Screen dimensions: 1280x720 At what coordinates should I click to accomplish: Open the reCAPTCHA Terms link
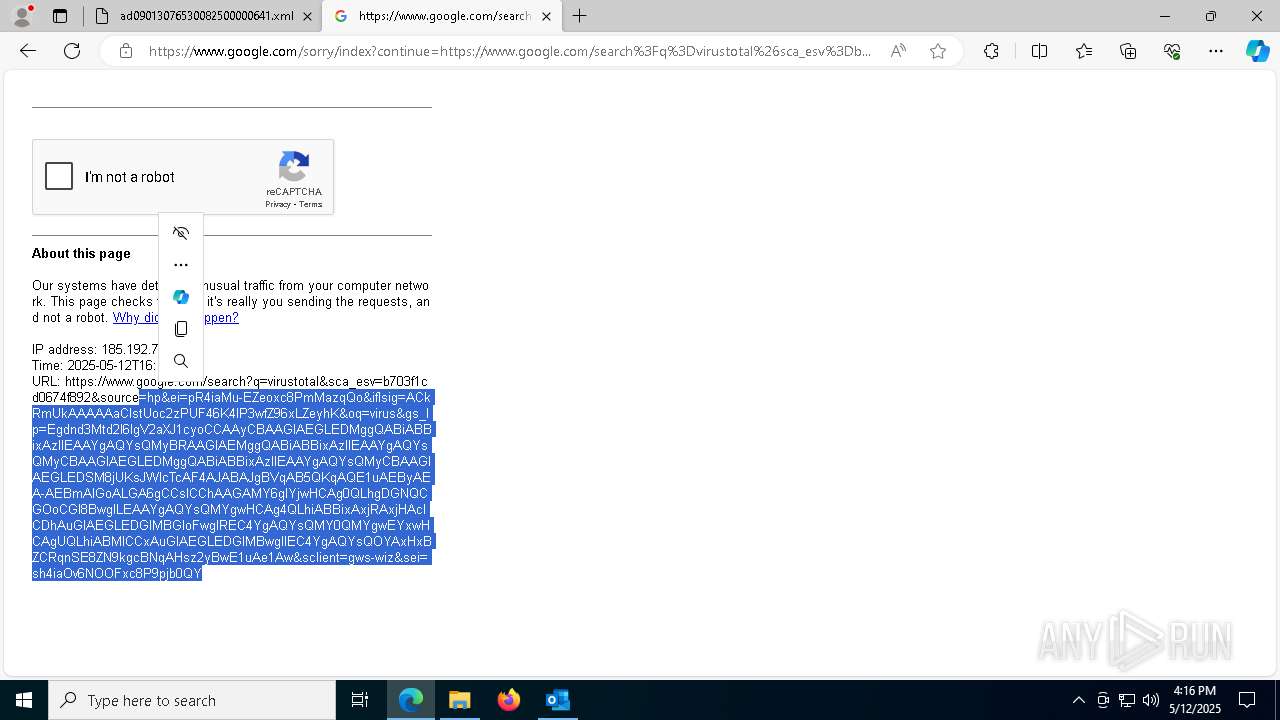[x=311, y=204]
